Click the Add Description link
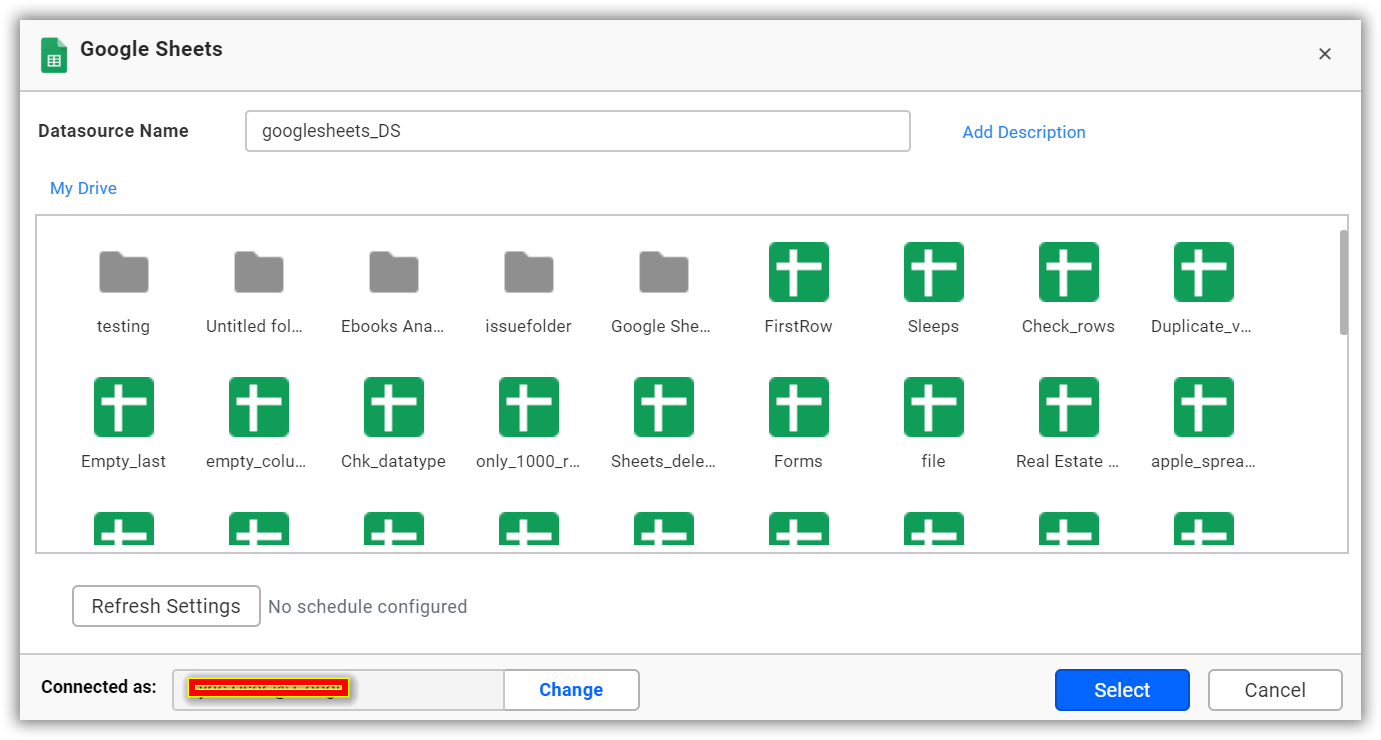This screenshot has width=1381, height=740. (1024, 132)
